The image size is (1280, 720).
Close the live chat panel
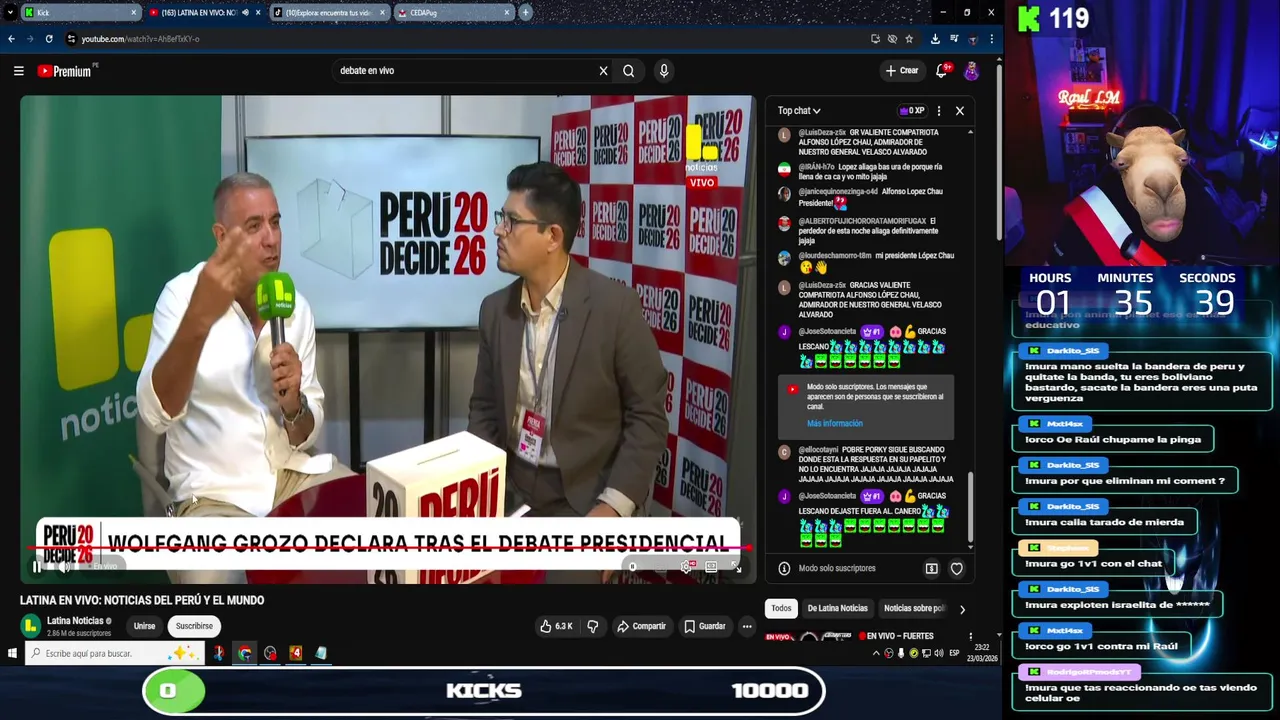[x=959, y=111]
